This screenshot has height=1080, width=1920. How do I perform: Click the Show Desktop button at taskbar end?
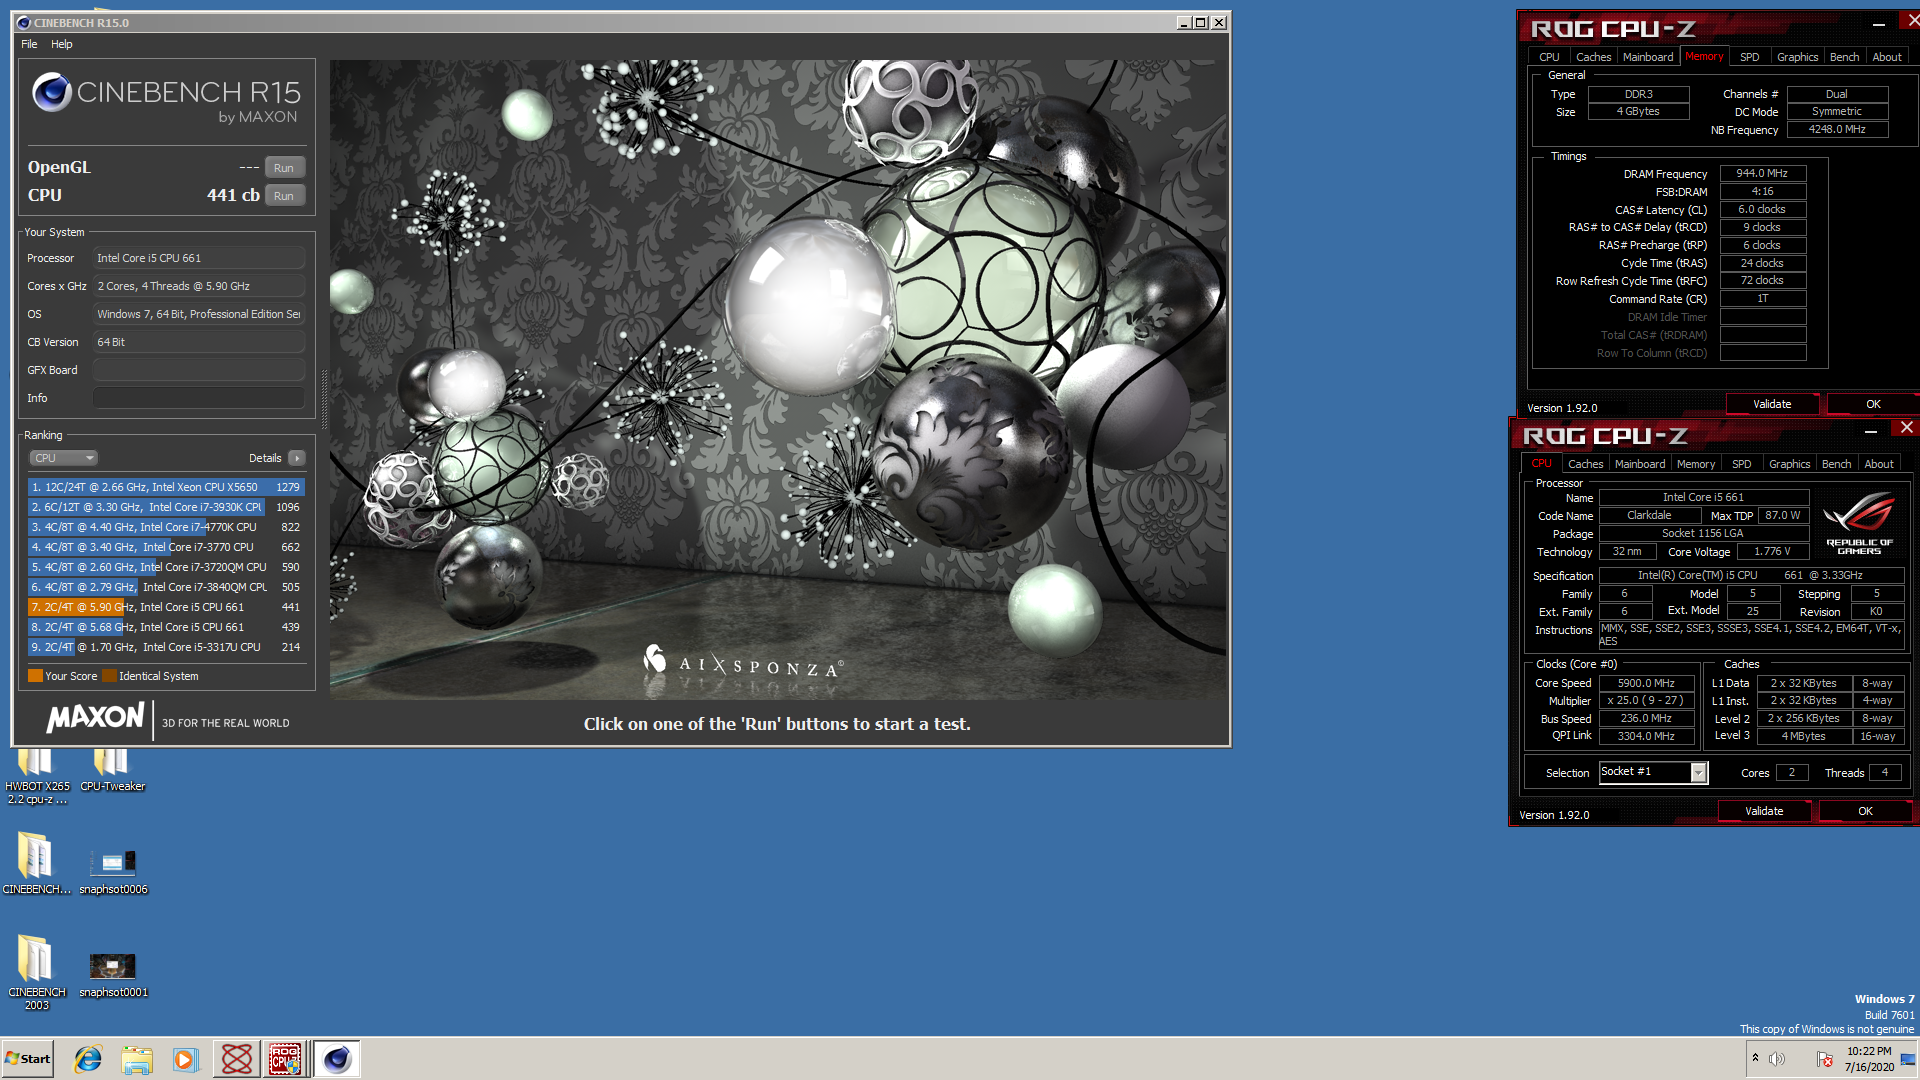point(1908,1059)
